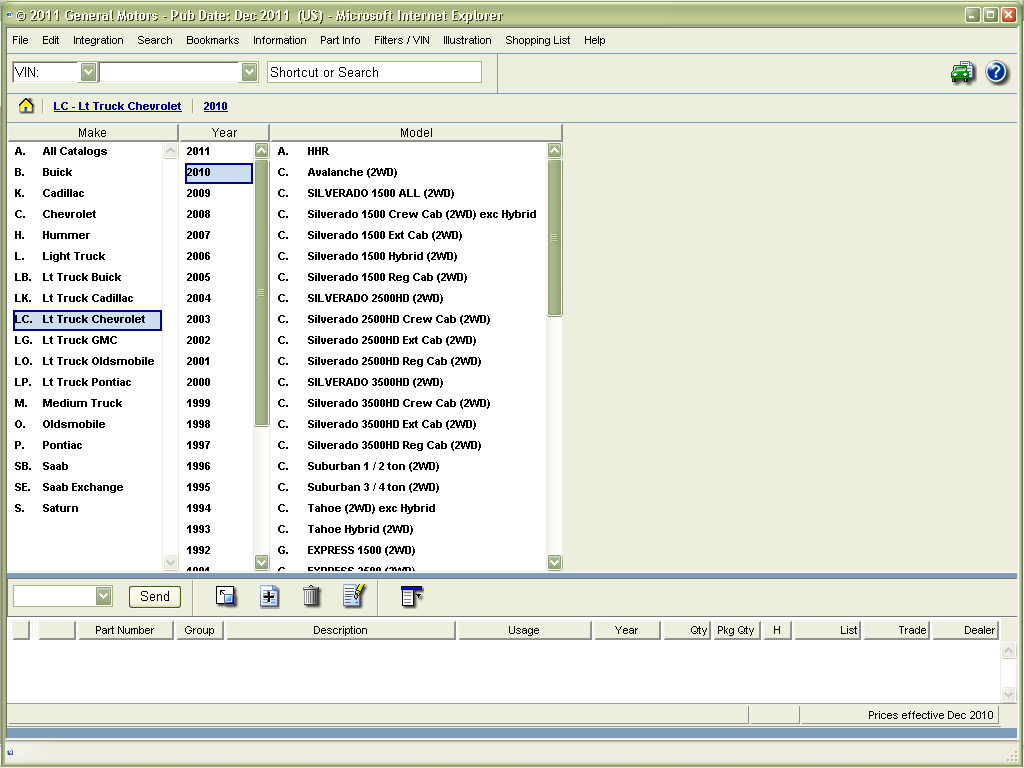Click the trash can delete icon
Viewport: 1024px width, 768px height.
[312, 596]
